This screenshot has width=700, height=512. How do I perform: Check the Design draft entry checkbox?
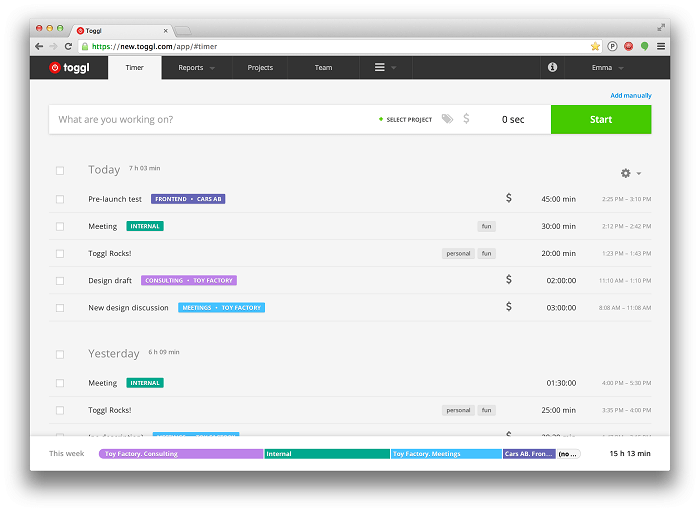coord(60,281)
